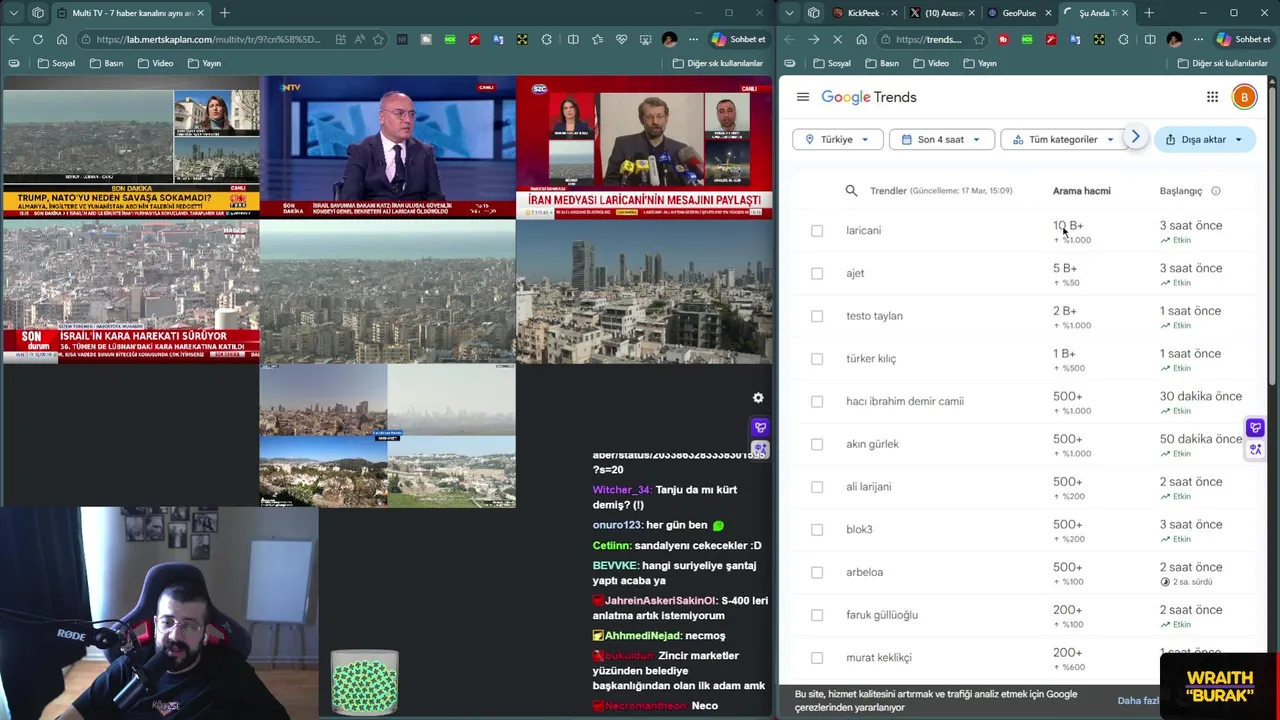This screenshot has width=1280, height=720.
Task: Check the ajet trend checkbox
Action: click(x=817, y=273)
